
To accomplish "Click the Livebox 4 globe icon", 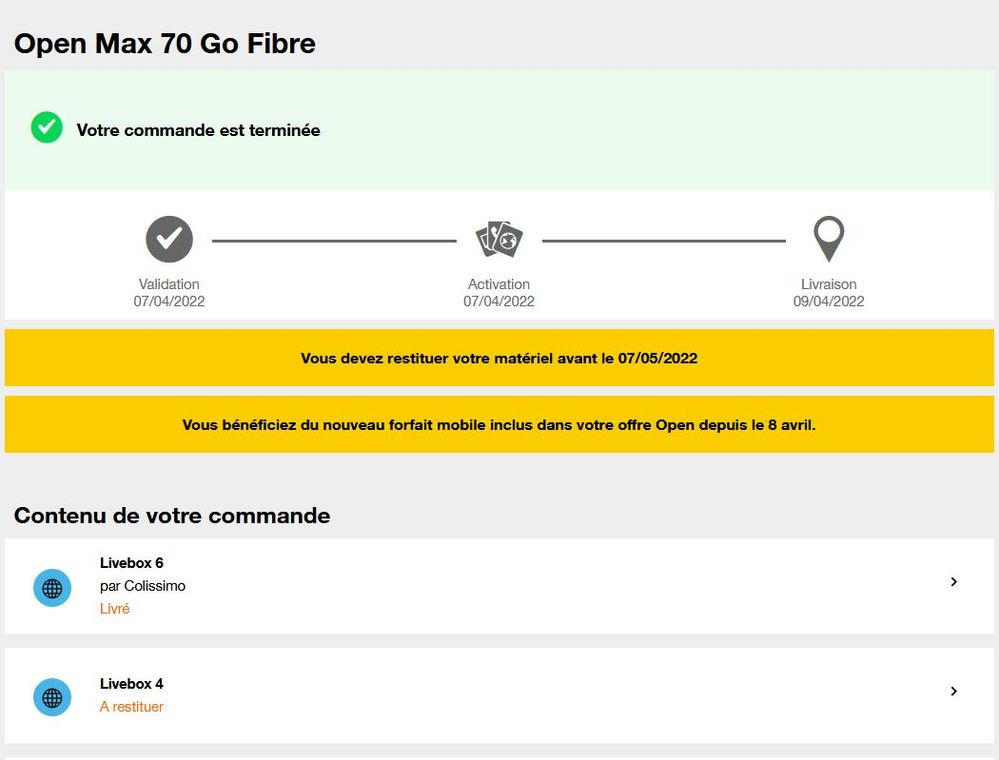I will 52,697.
